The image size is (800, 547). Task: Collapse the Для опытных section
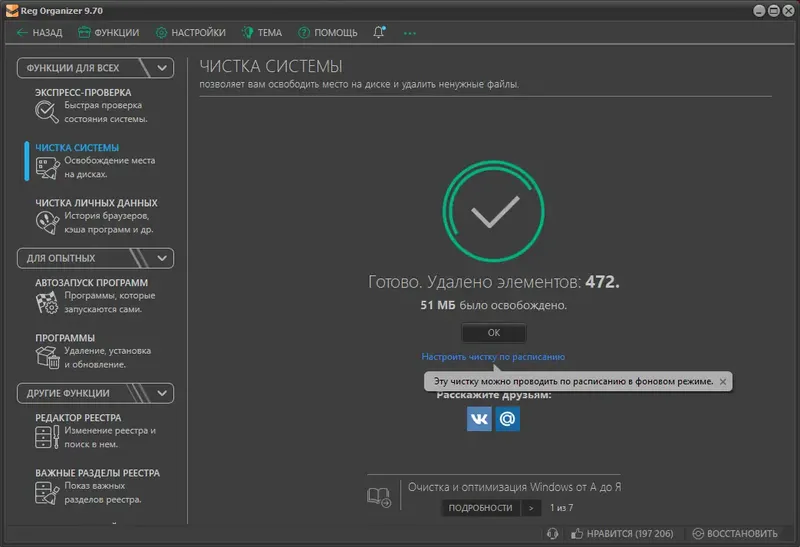click(x=162, y=258)
